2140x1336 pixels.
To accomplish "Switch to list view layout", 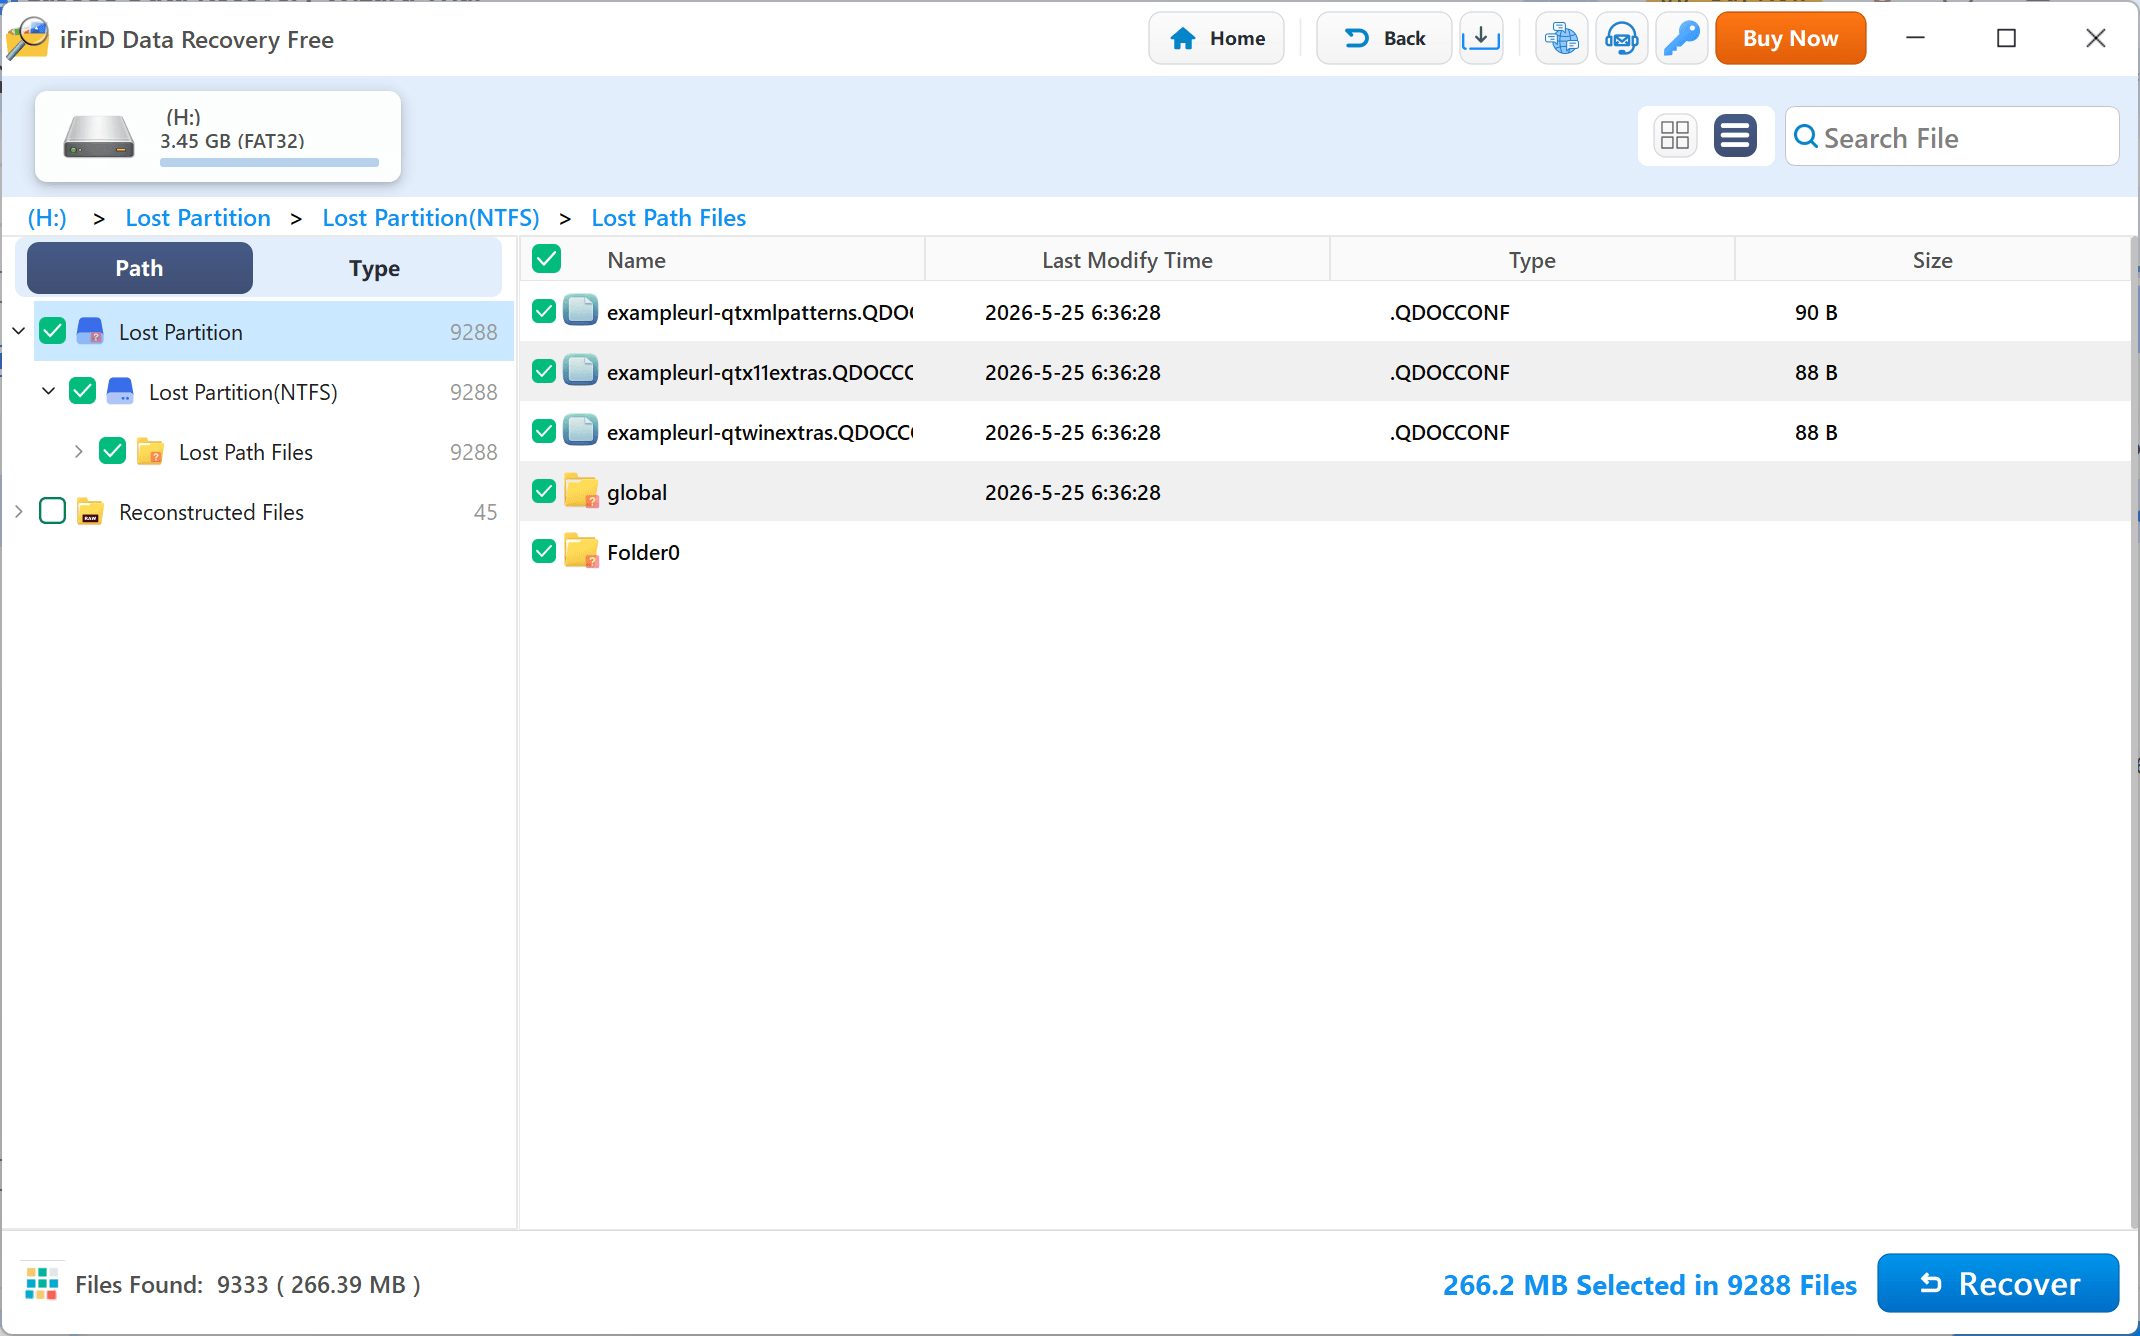I will (1735, 135).
